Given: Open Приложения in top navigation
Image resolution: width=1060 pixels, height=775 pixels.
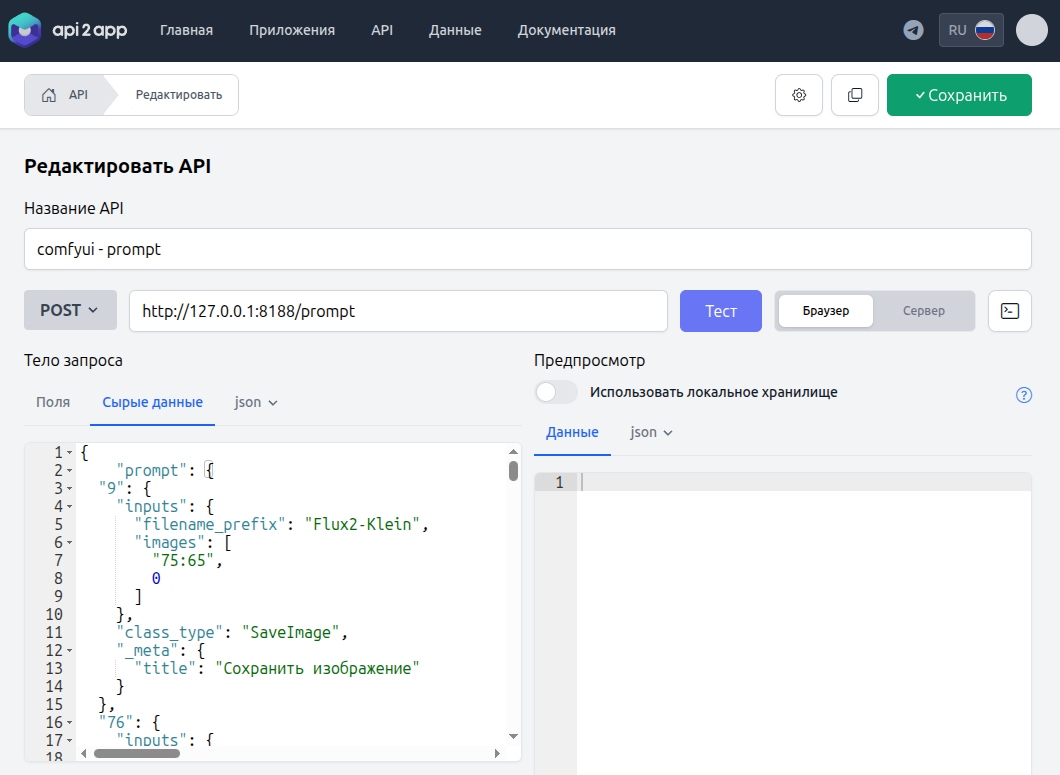Looking at the screenshot, I should 292,30.
